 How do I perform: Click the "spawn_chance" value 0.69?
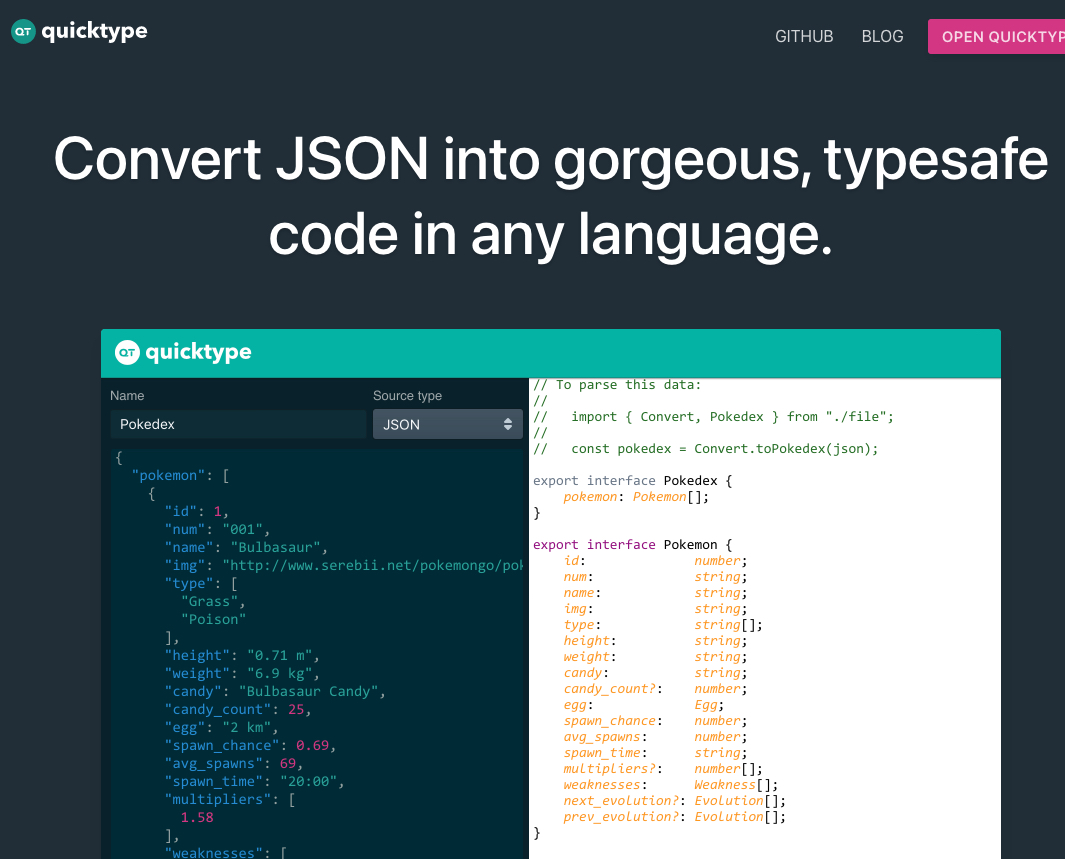click(312, 746)
